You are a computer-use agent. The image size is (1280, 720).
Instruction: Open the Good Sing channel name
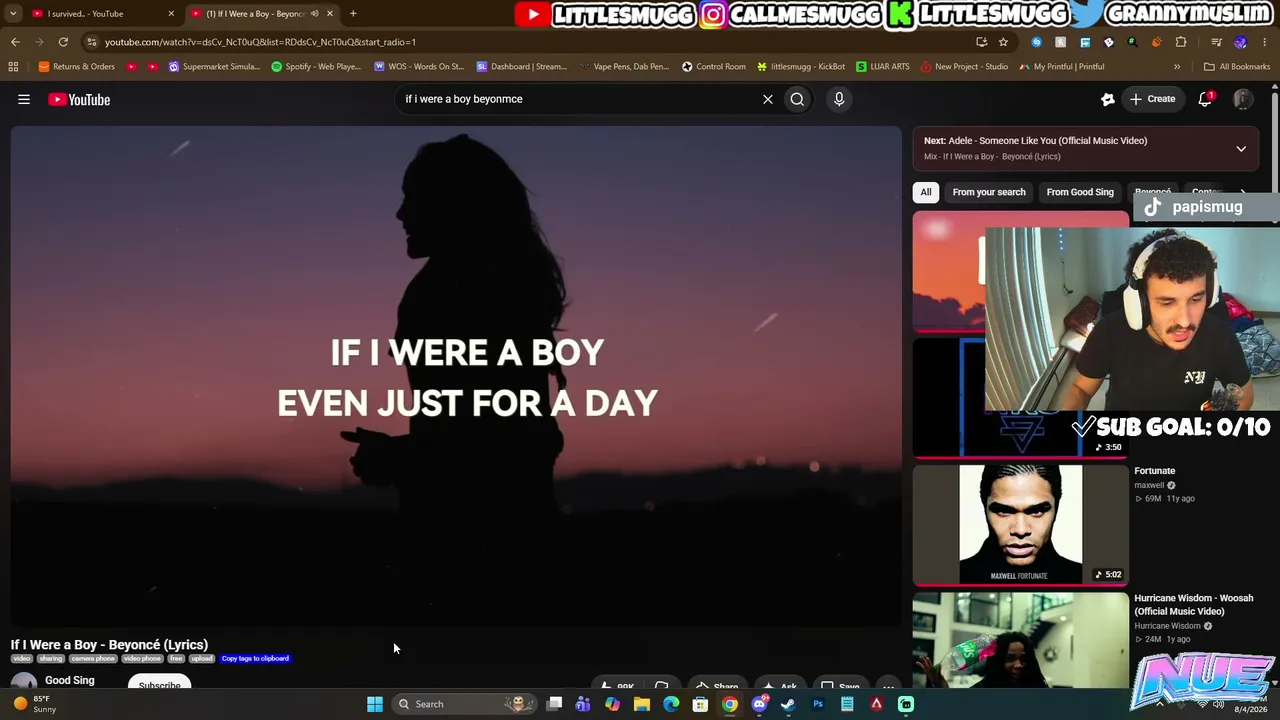(70, 680)
